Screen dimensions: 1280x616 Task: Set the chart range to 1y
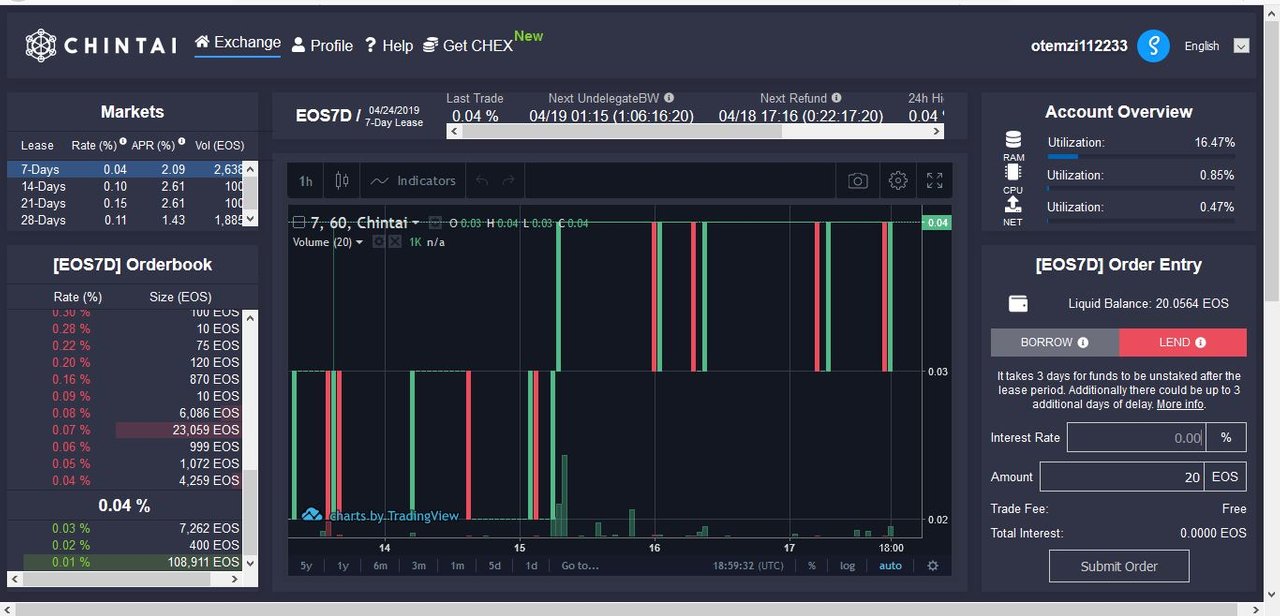343,566
